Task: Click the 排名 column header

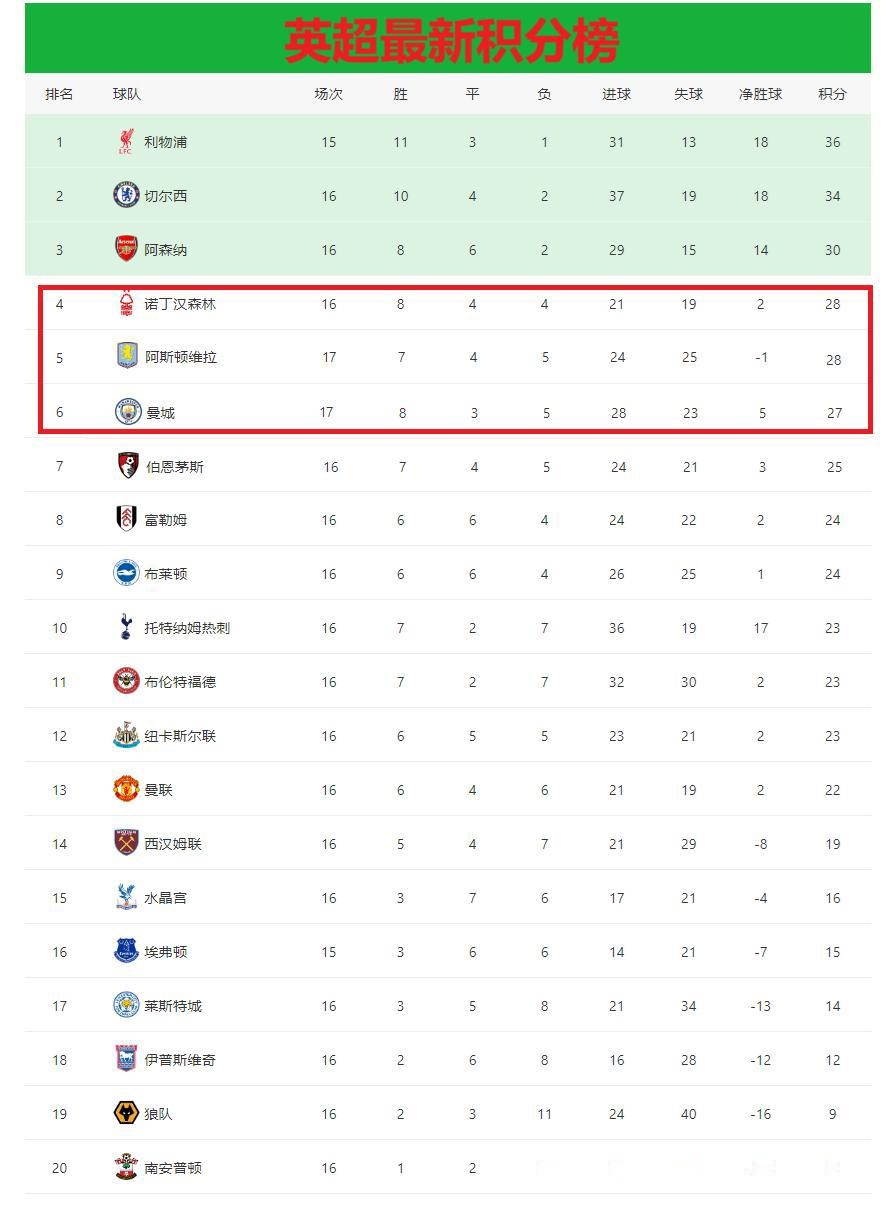Action: tap(59, 94)
